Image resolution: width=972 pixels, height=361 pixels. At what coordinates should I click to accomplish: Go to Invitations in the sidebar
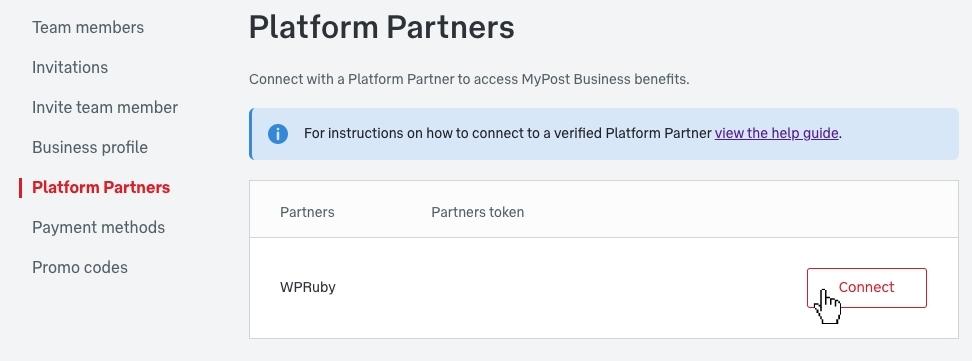pyautogui.click(x=70, y=67)
